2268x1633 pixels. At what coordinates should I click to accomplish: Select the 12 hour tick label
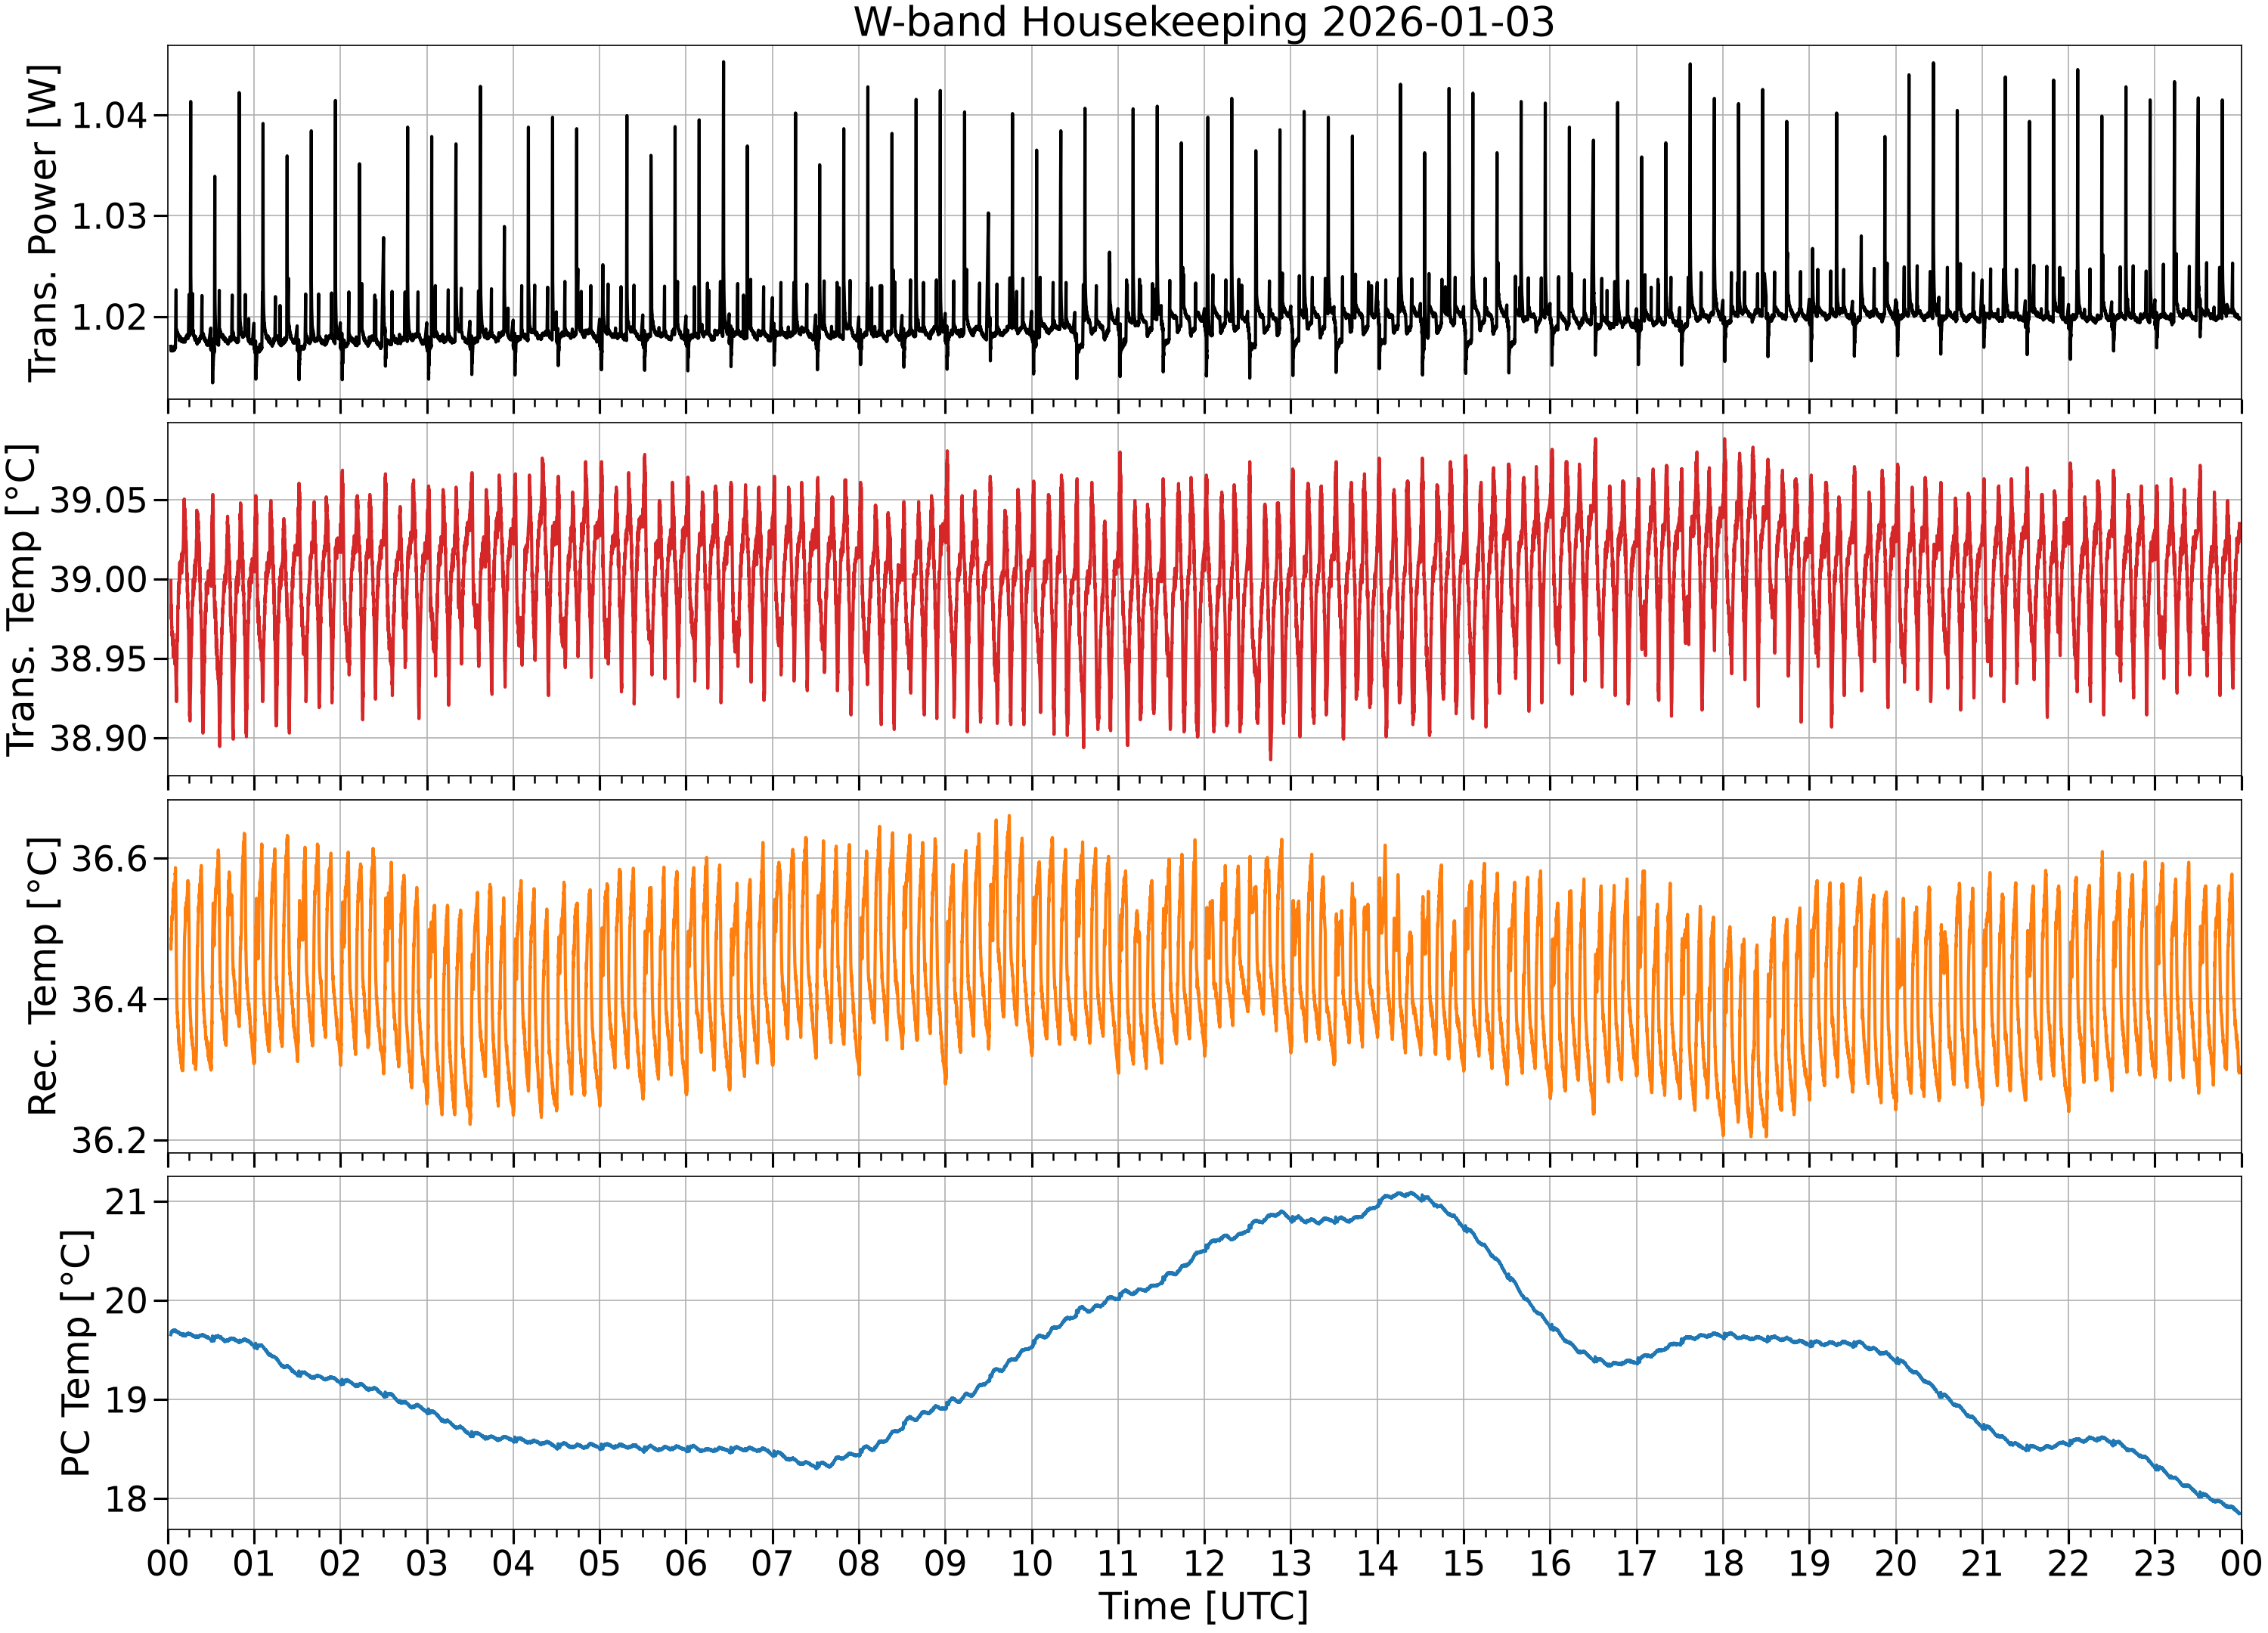tap(1204, 1562)
